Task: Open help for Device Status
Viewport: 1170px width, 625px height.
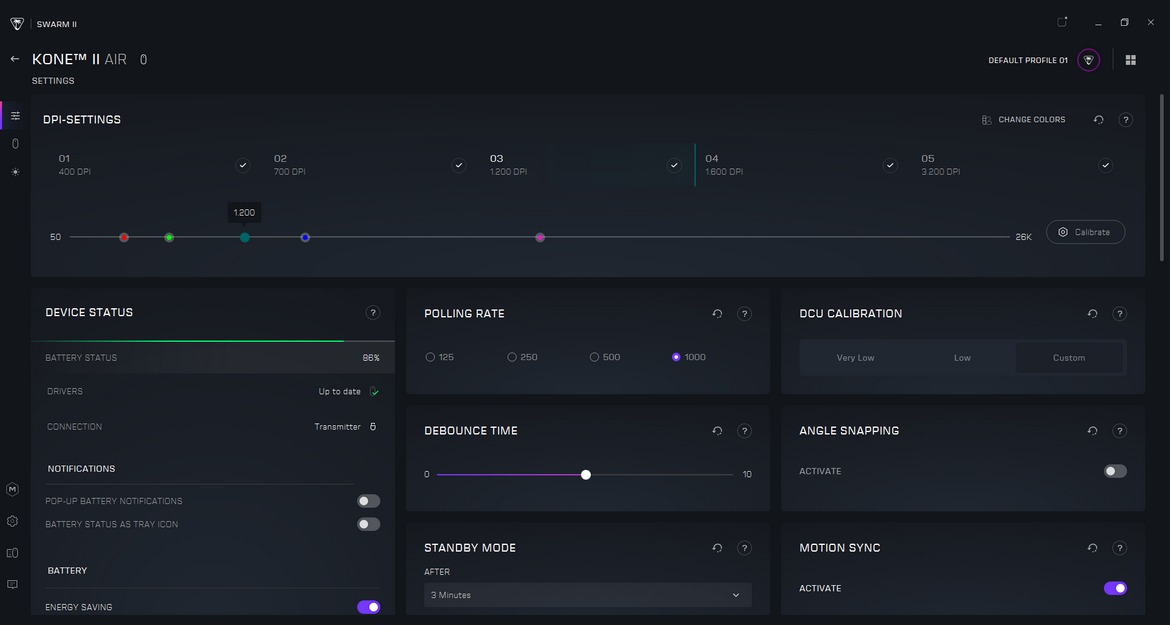Action: (x=373, y=313)
